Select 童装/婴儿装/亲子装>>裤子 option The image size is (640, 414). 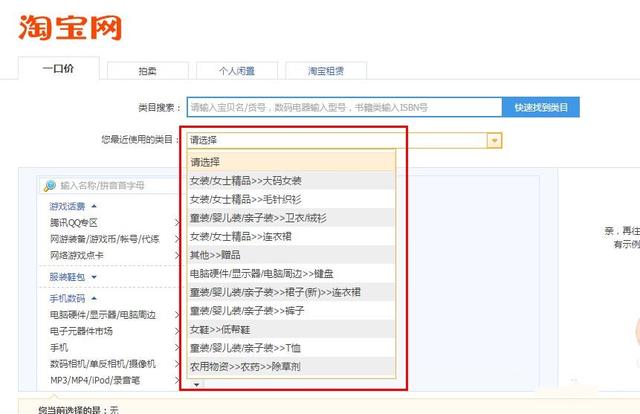291,311
